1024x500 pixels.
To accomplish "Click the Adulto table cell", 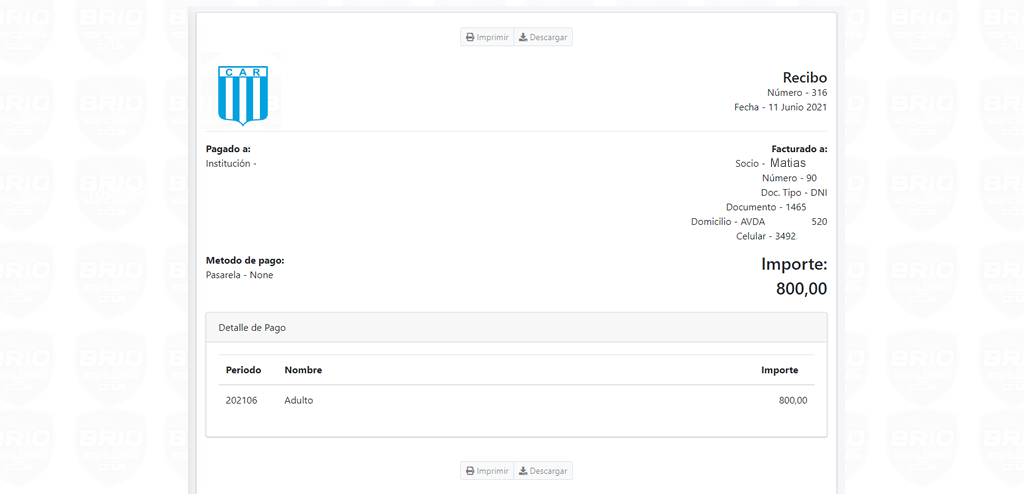I will pos(299,400).
